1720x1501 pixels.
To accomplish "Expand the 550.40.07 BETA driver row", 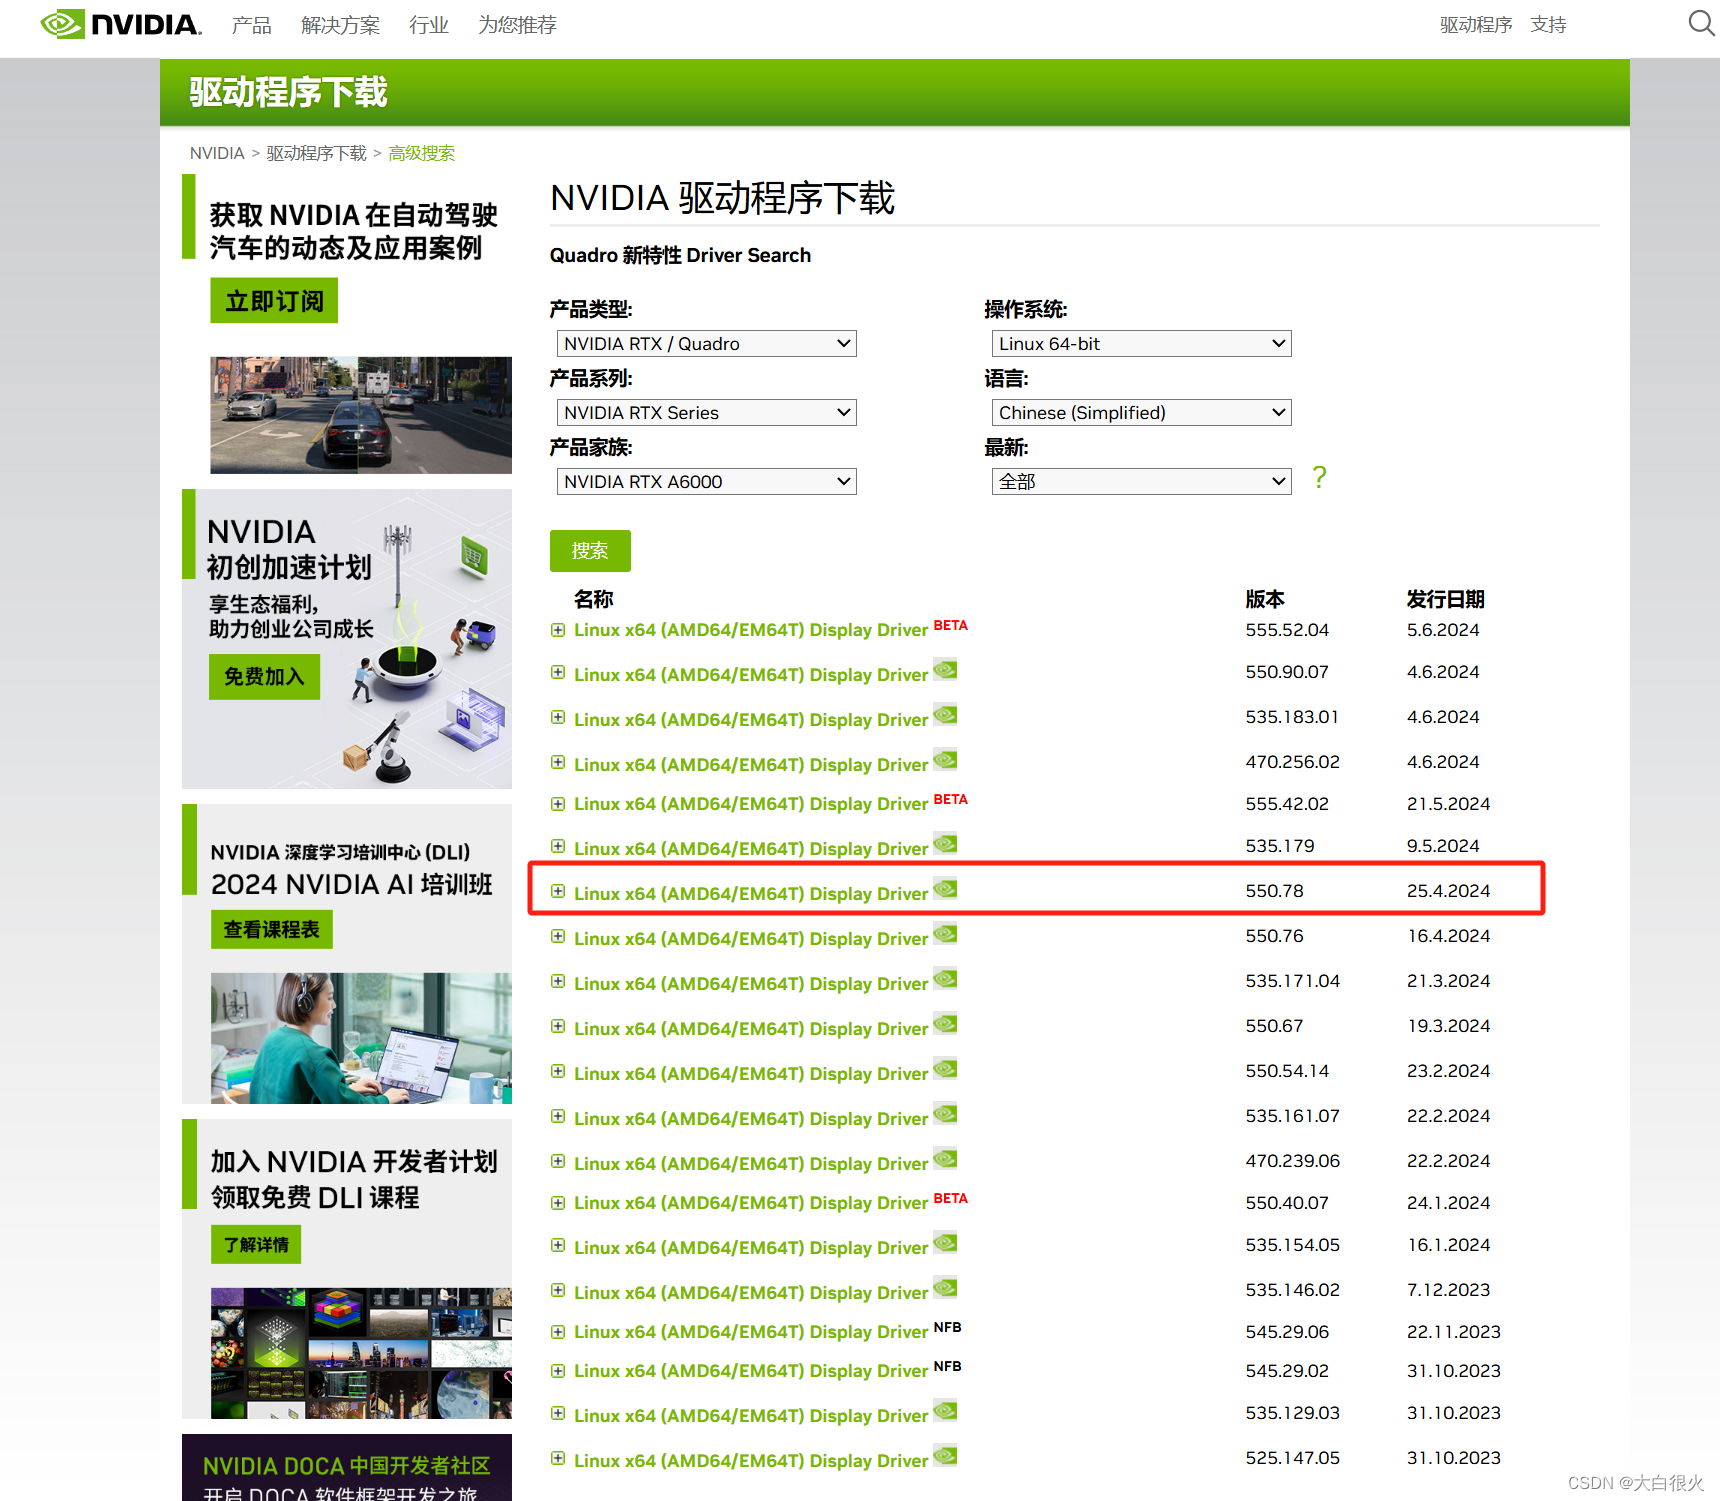I will pyautogui.click(x=558, y=1203).
